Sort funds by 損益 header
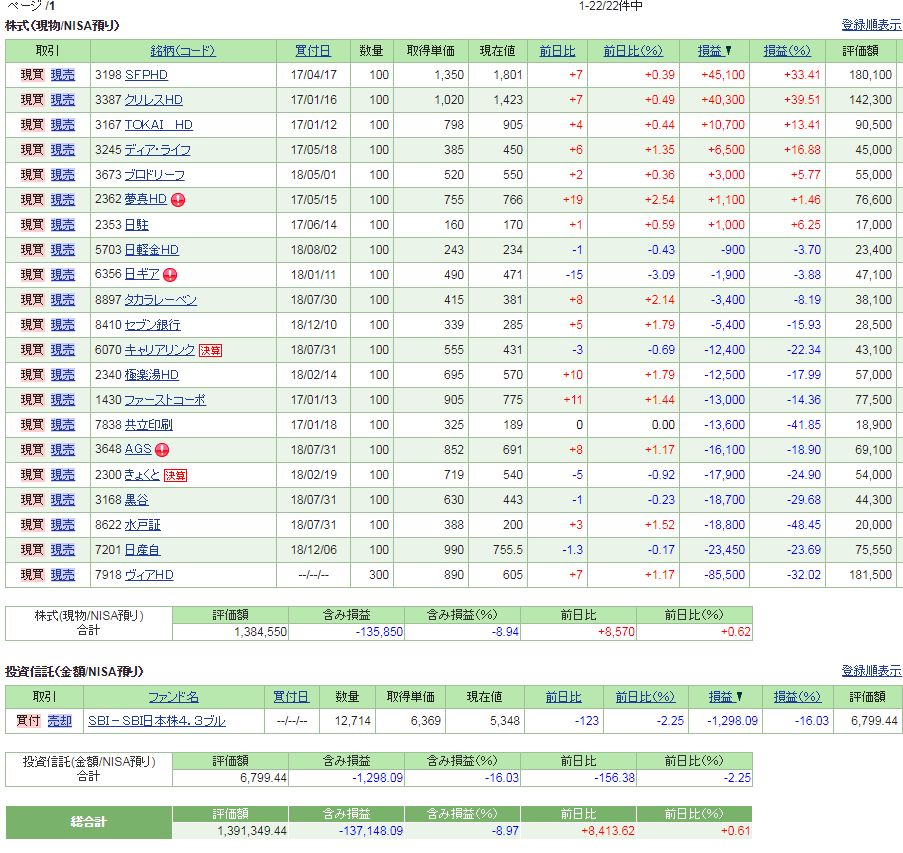Image resolution: width=903 pixels, height=853 pixels. point(725,697)
